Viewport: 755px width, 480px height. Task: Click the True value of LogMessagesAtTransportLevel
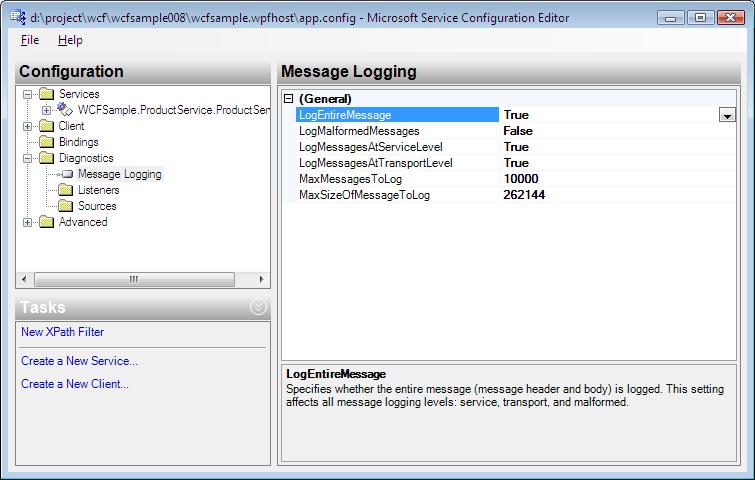(516, 163)
